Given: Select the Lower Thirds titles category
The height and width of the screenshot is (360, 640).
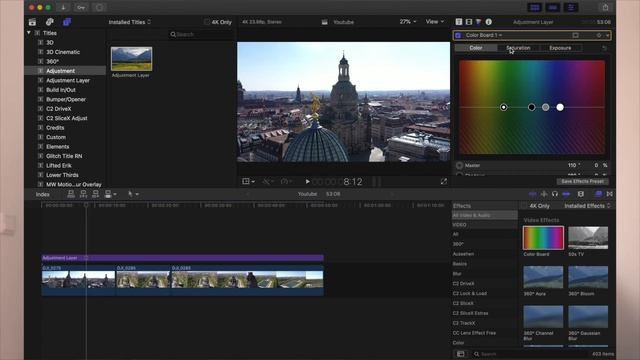Looking at the screenshot, I should (x=62, y=175).
